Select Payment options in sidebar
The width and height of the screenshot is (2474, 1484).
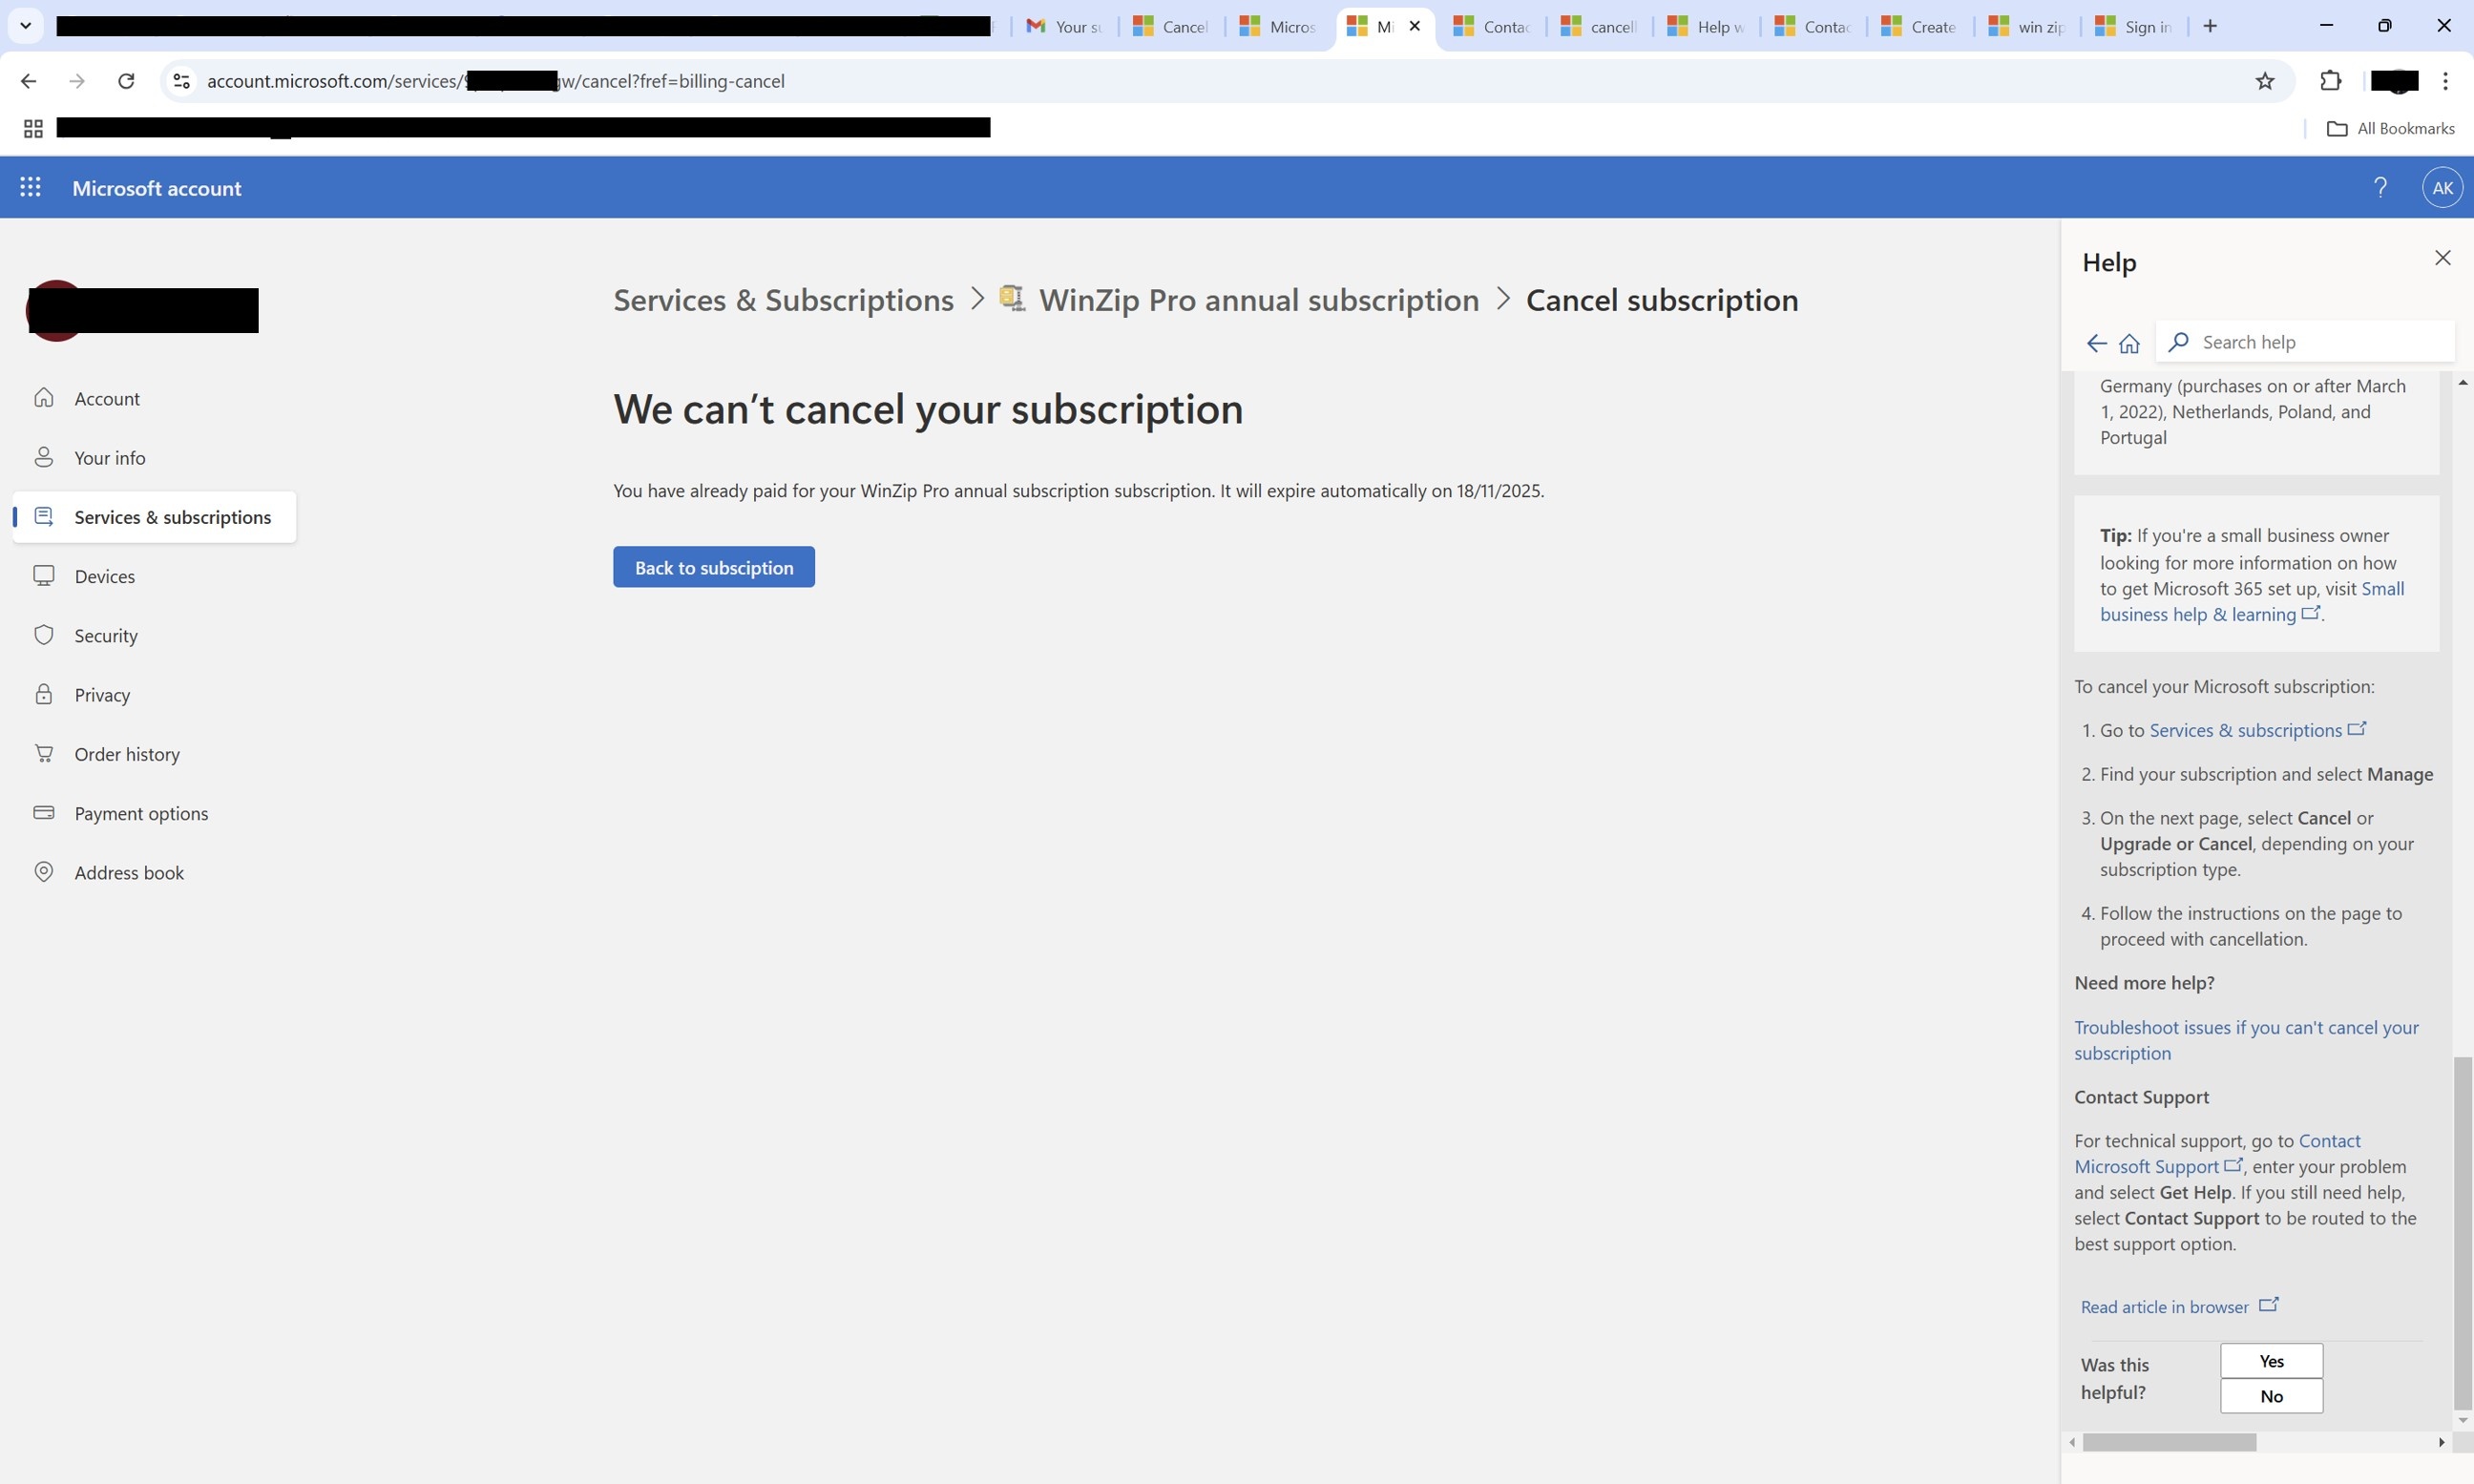pos(141,813)
